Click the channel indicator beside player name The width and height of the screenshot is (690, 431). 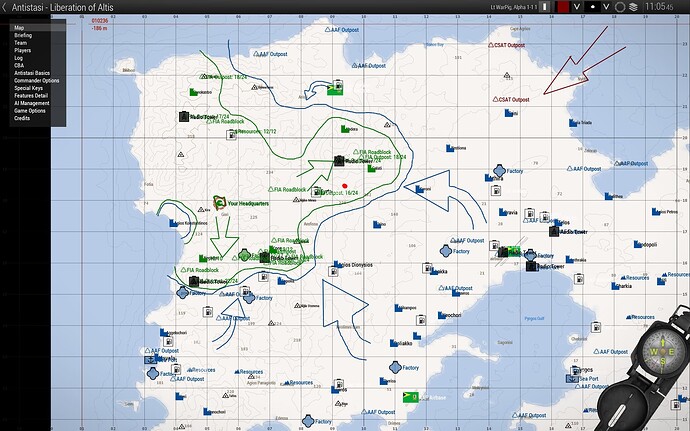pyautogui.click(x=545, y=7)
